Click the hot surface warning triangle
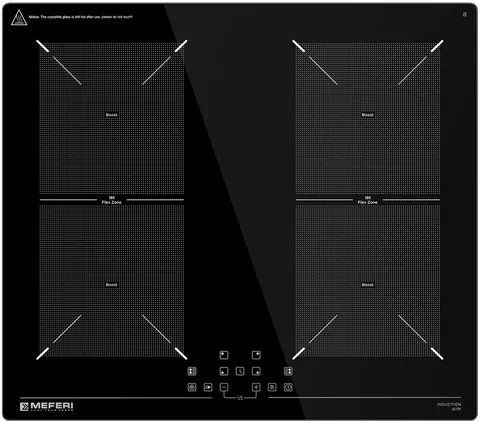Viewport: 480px width, 421px height. click(19, 17)
